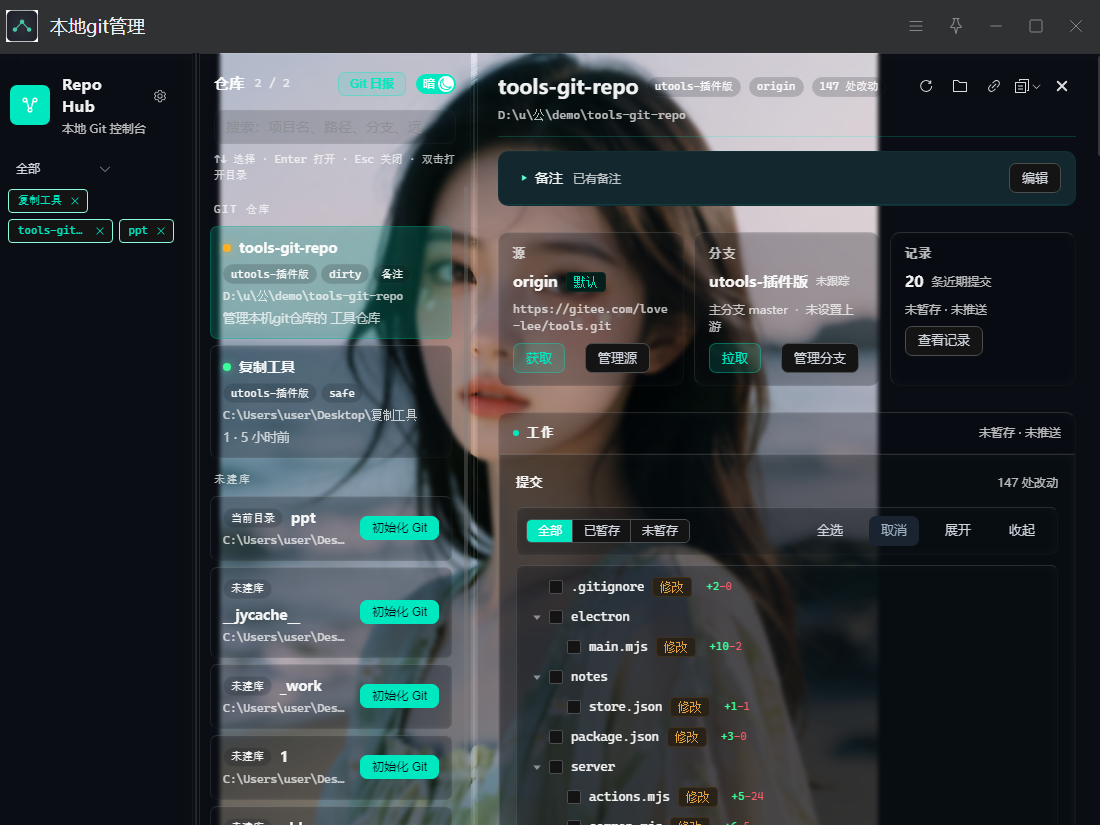This screenshot has height=825, width=1100.
Task: Click the Repo Hub settings gear icon
Action: click(160, 96)
